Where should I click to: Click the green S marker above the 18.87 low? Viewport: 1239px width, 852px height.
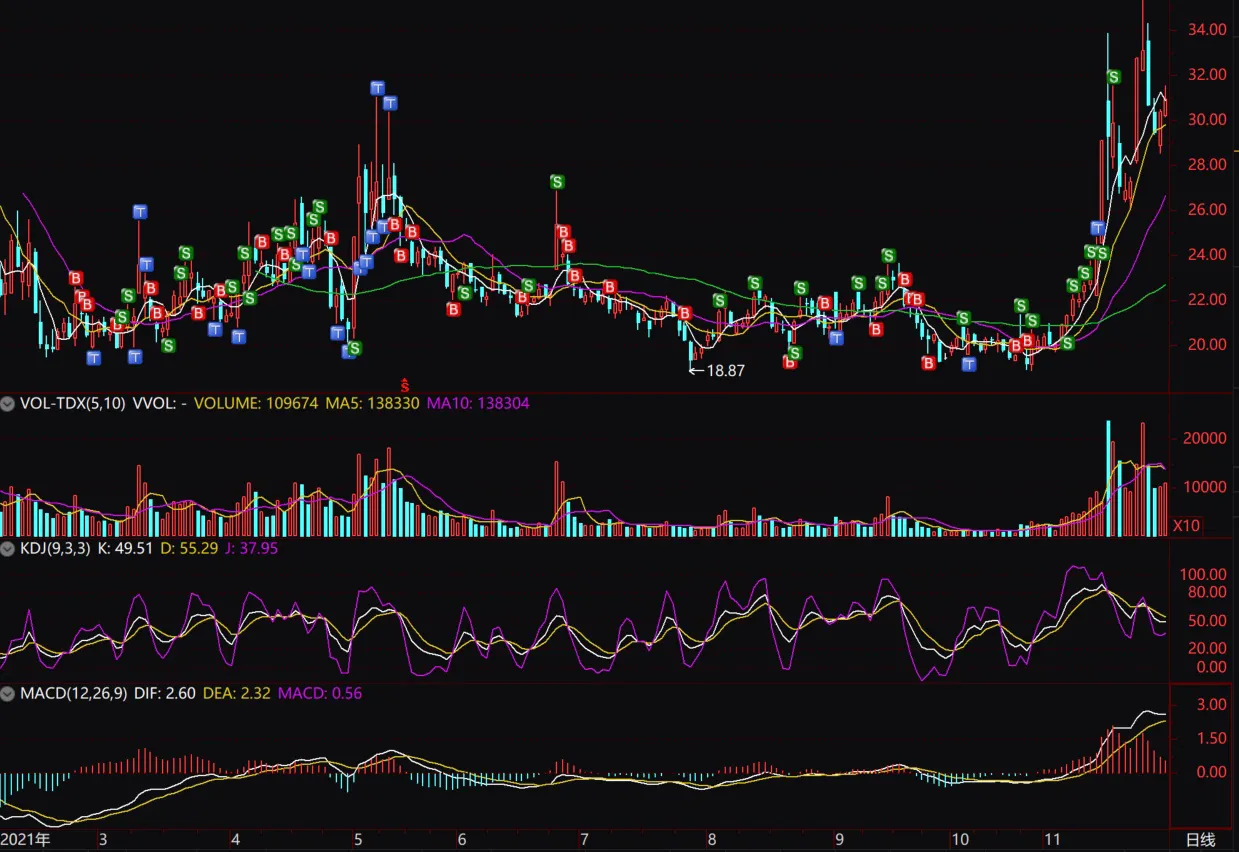[719, 301]
